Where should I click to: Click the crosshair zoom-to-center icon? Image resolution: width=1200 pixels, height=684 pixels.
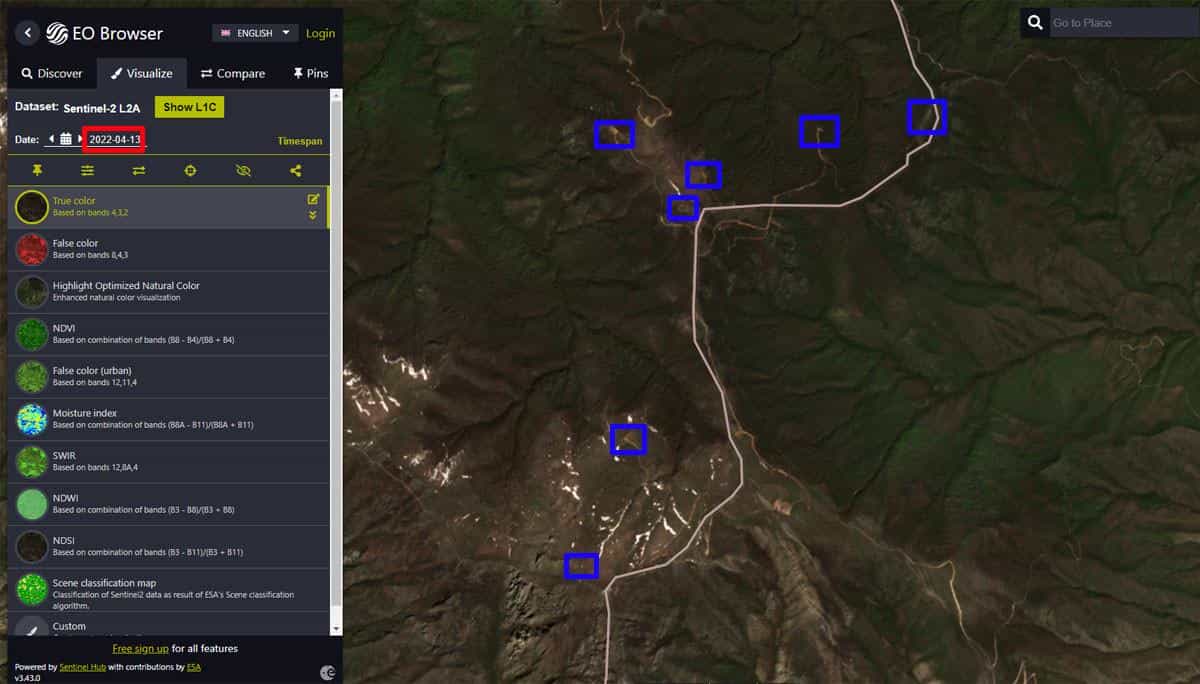point(191,171)
